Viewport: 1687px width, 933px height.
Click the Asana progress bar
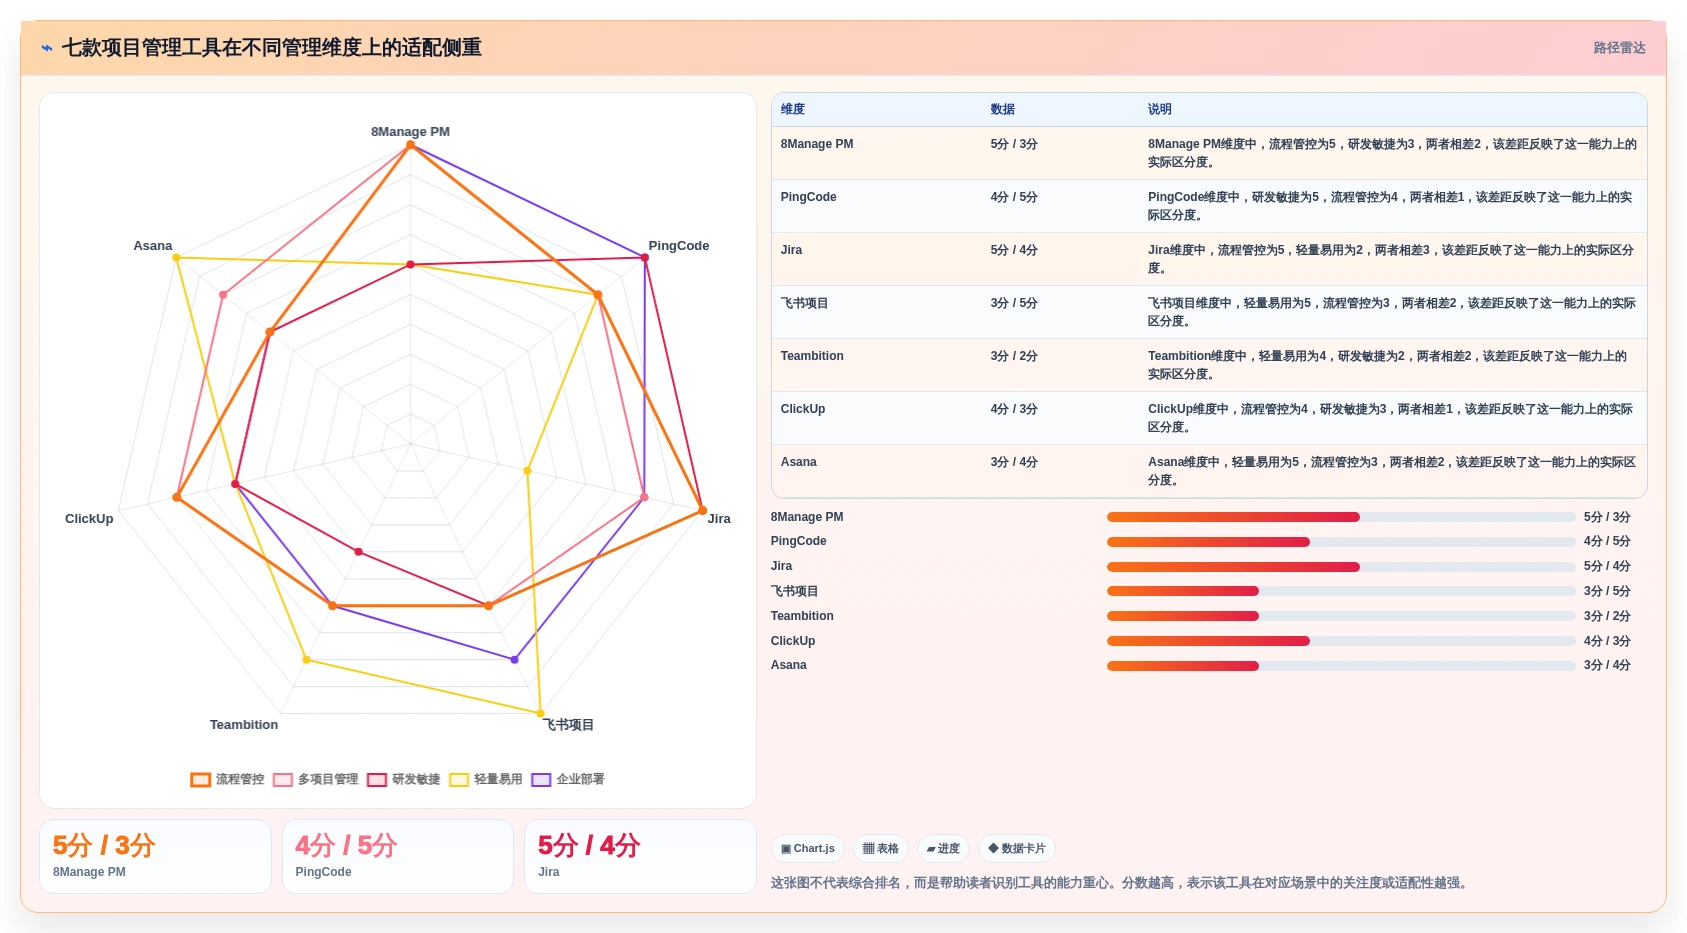pos(1341,666)
